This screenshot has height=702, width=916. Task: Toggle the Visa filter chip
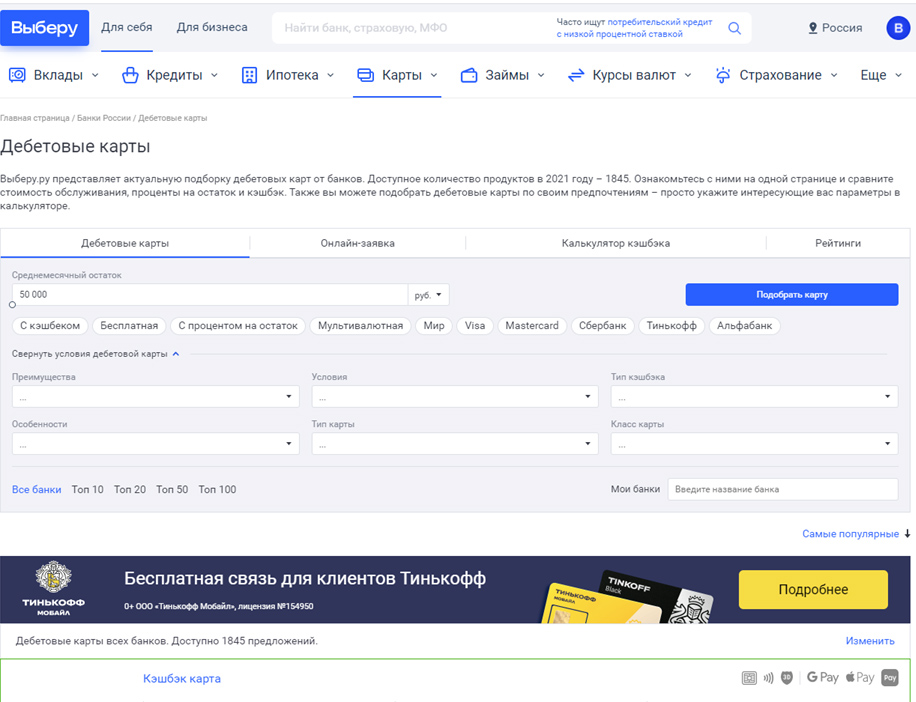pyautogui.click(x=475, y=326)
